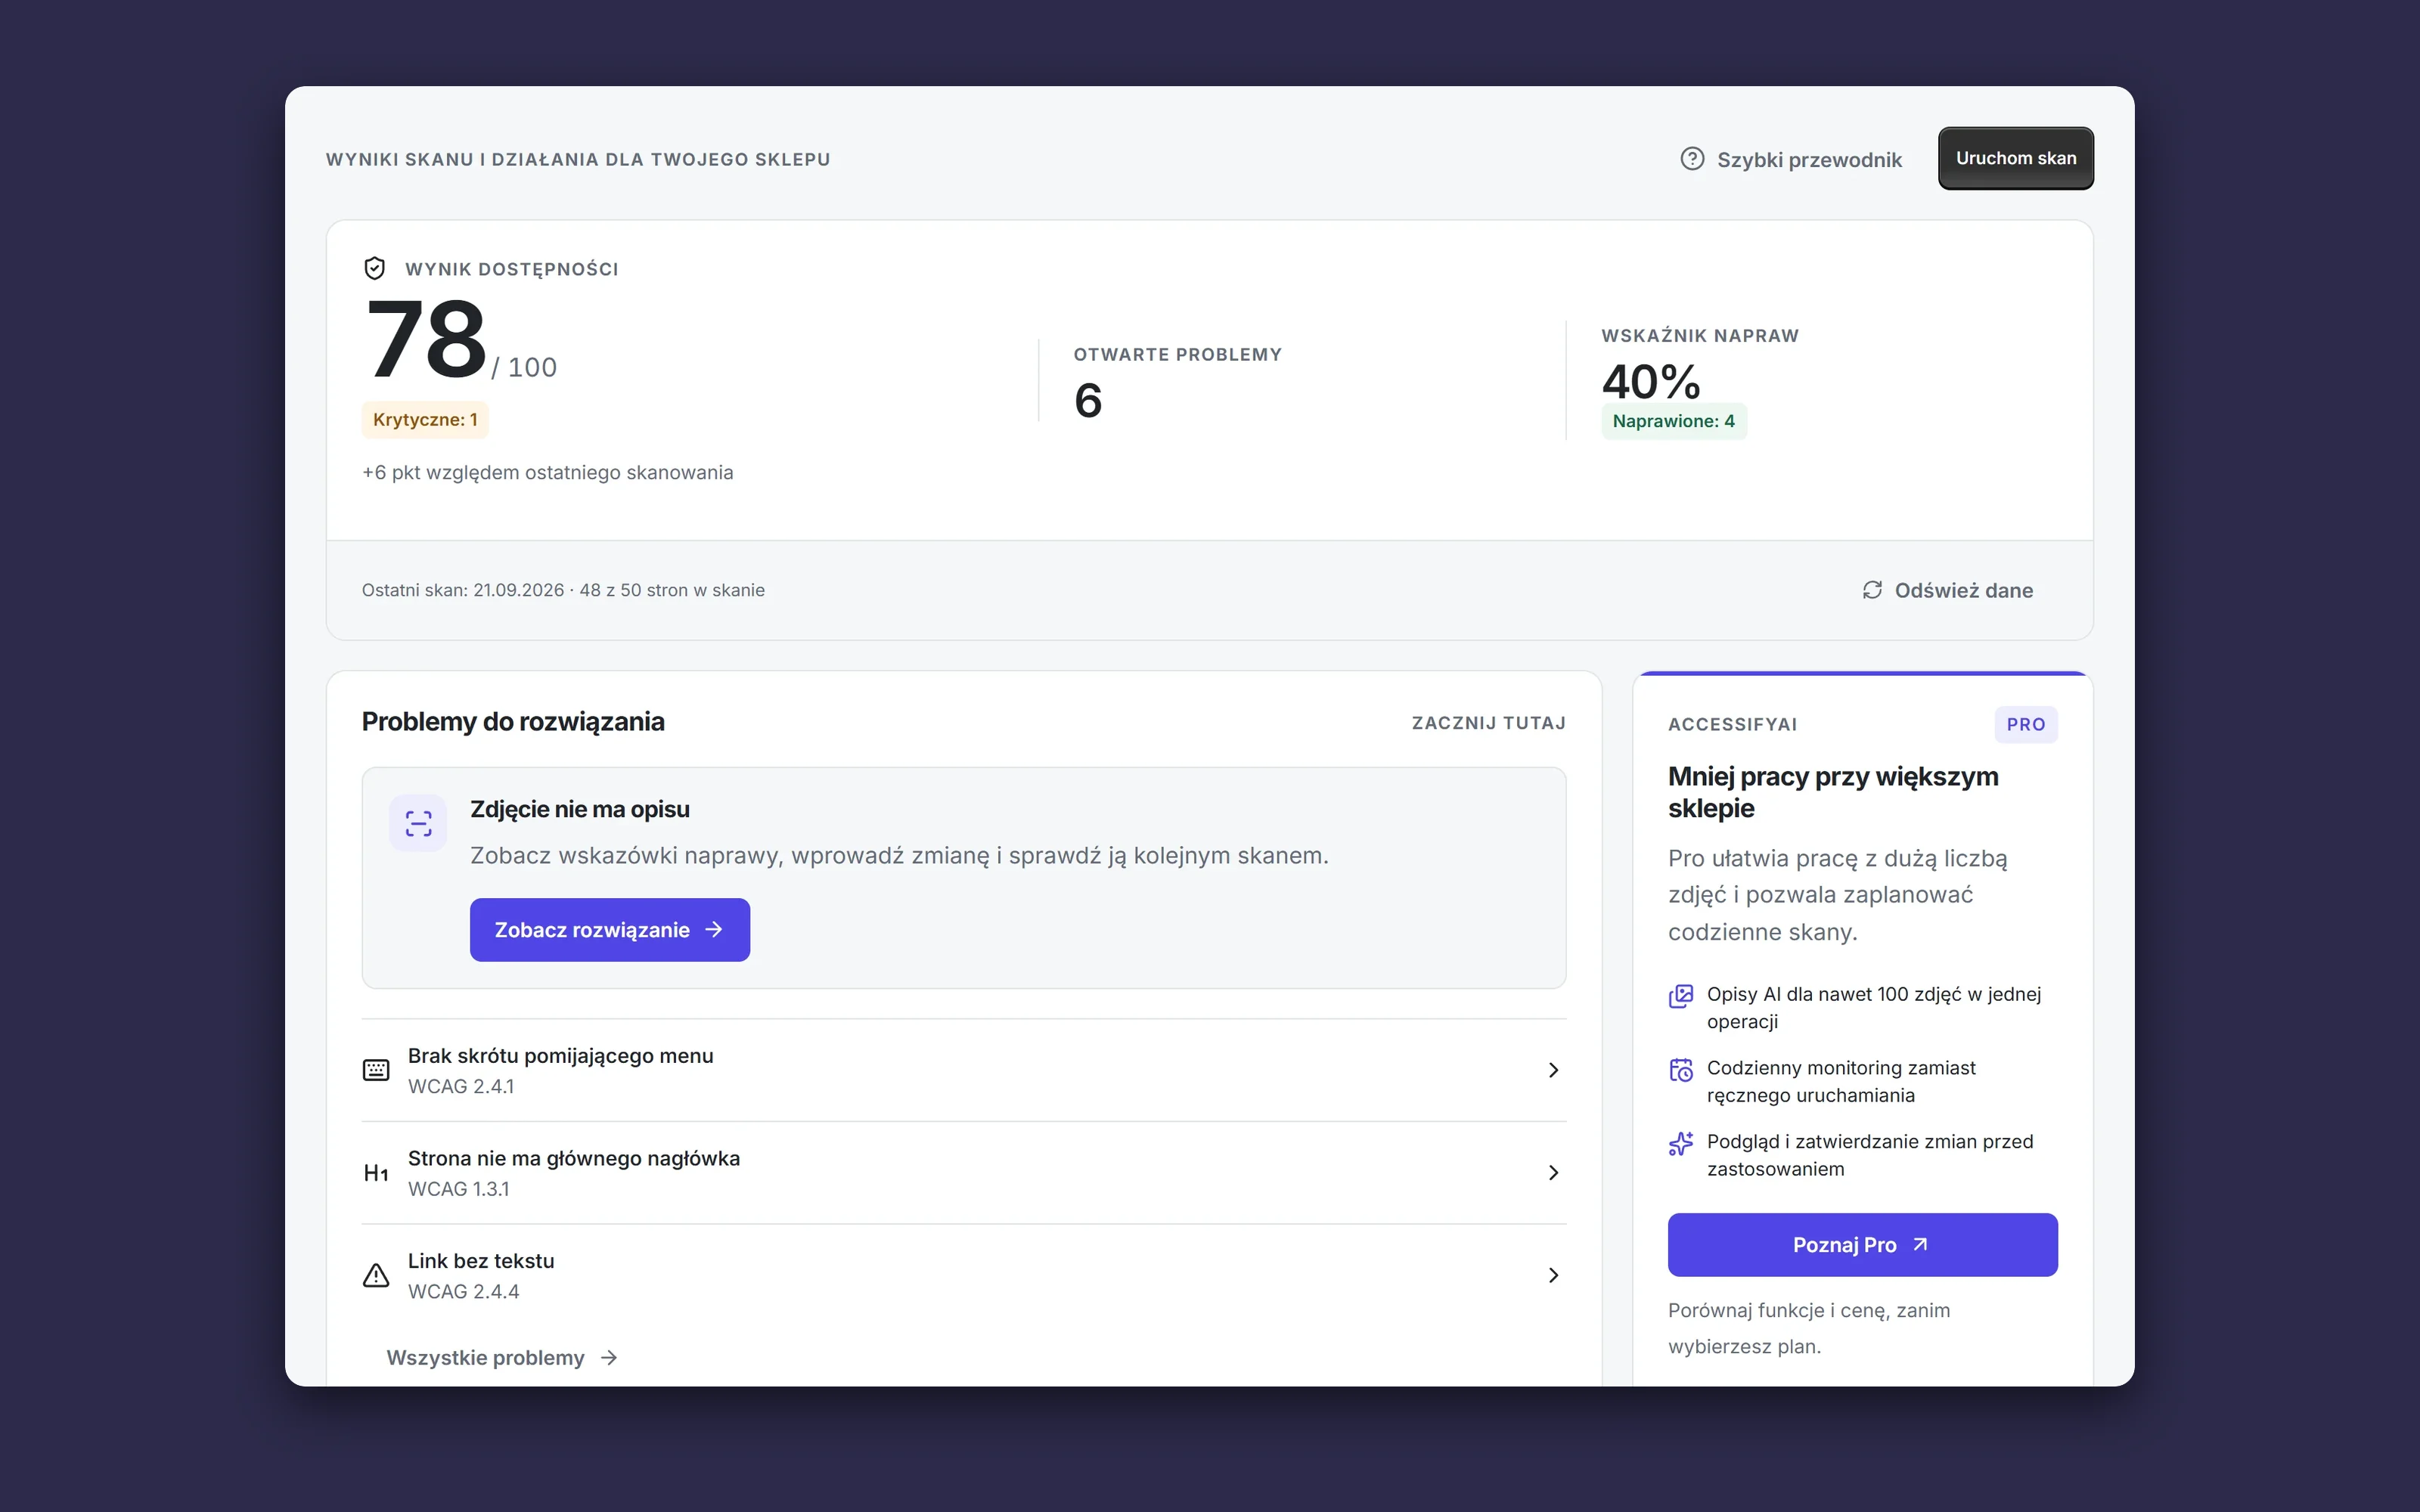Click the keyboard icon for Brak skrótu pomijającego menu
Image resolution: width=2420 pixels, height=1512 pixels.
point(376,1070)
